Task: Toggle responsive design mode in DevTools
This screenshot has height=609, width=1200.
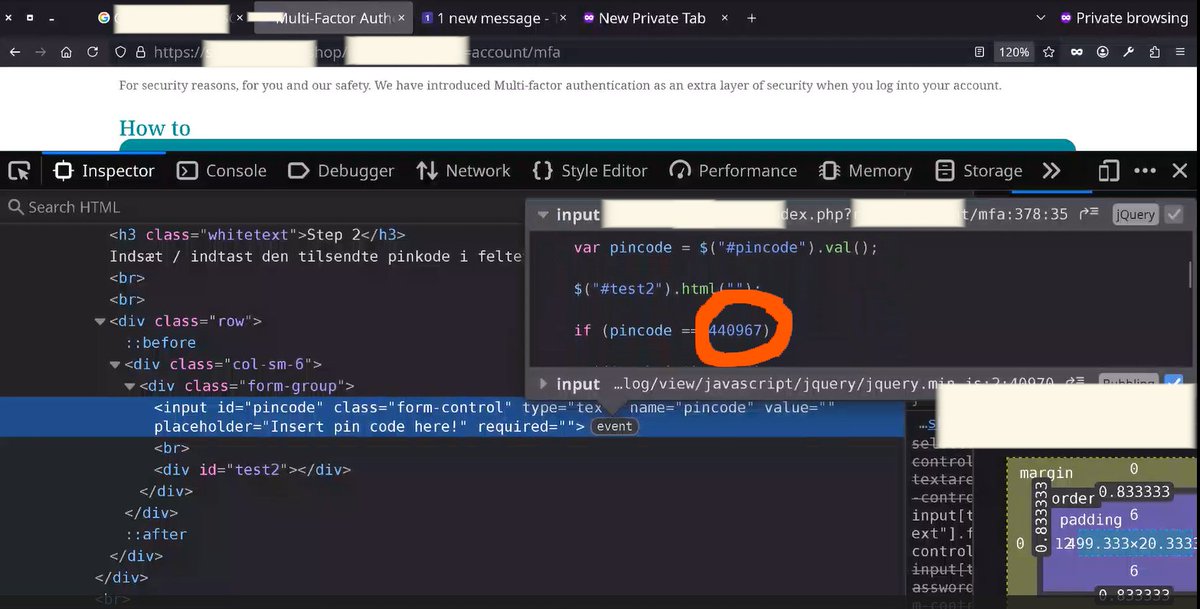Action: coord(1108,171)
